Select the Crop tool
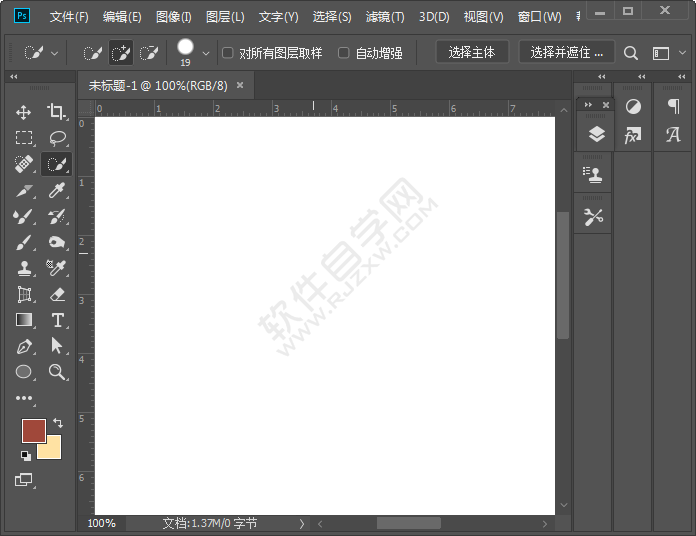696x536 pixels. (57, 112)
